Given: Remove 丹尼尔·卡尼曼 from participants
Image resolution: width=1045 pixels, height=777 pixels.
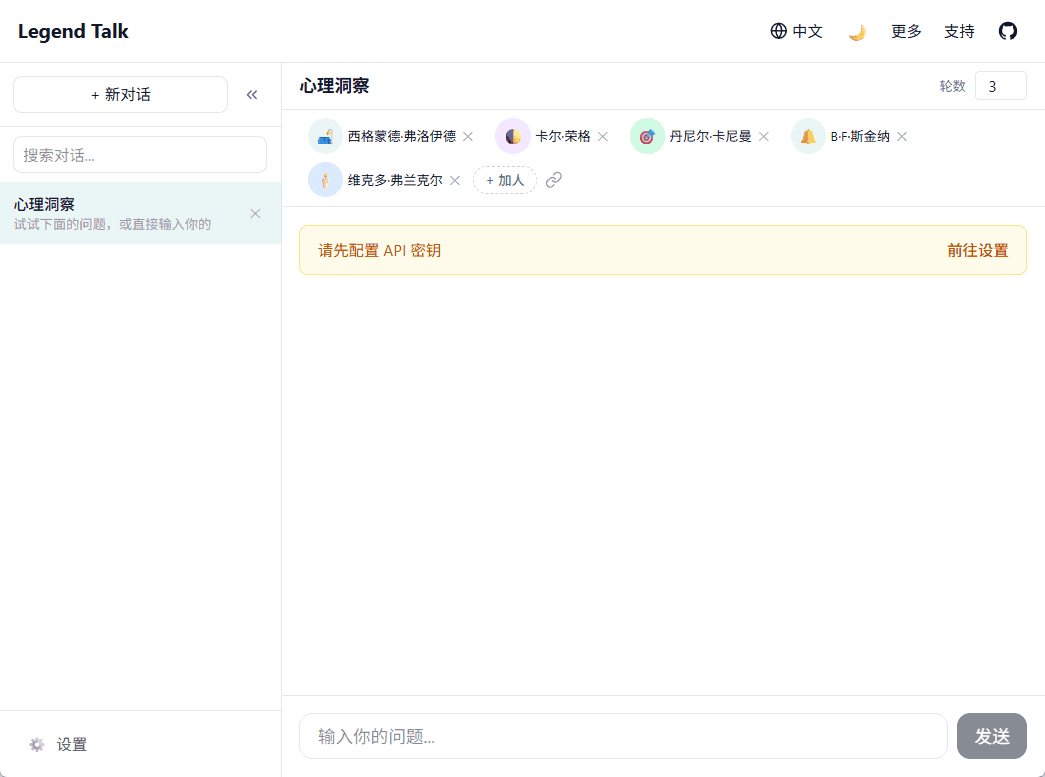Looking at the screenshot, I should tap(764, 137).
